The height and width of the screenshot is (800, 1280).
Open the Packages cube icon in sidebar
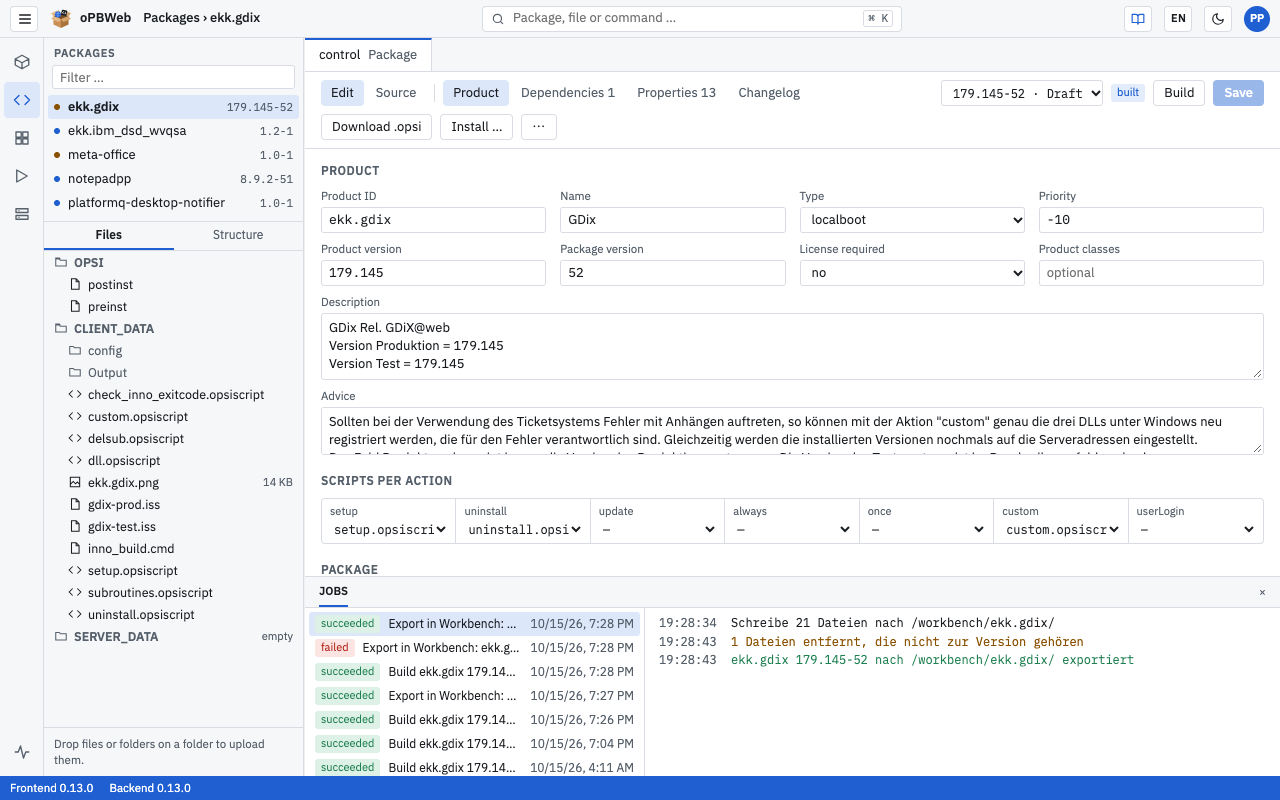pyautogui.click(x=22, y=62)
